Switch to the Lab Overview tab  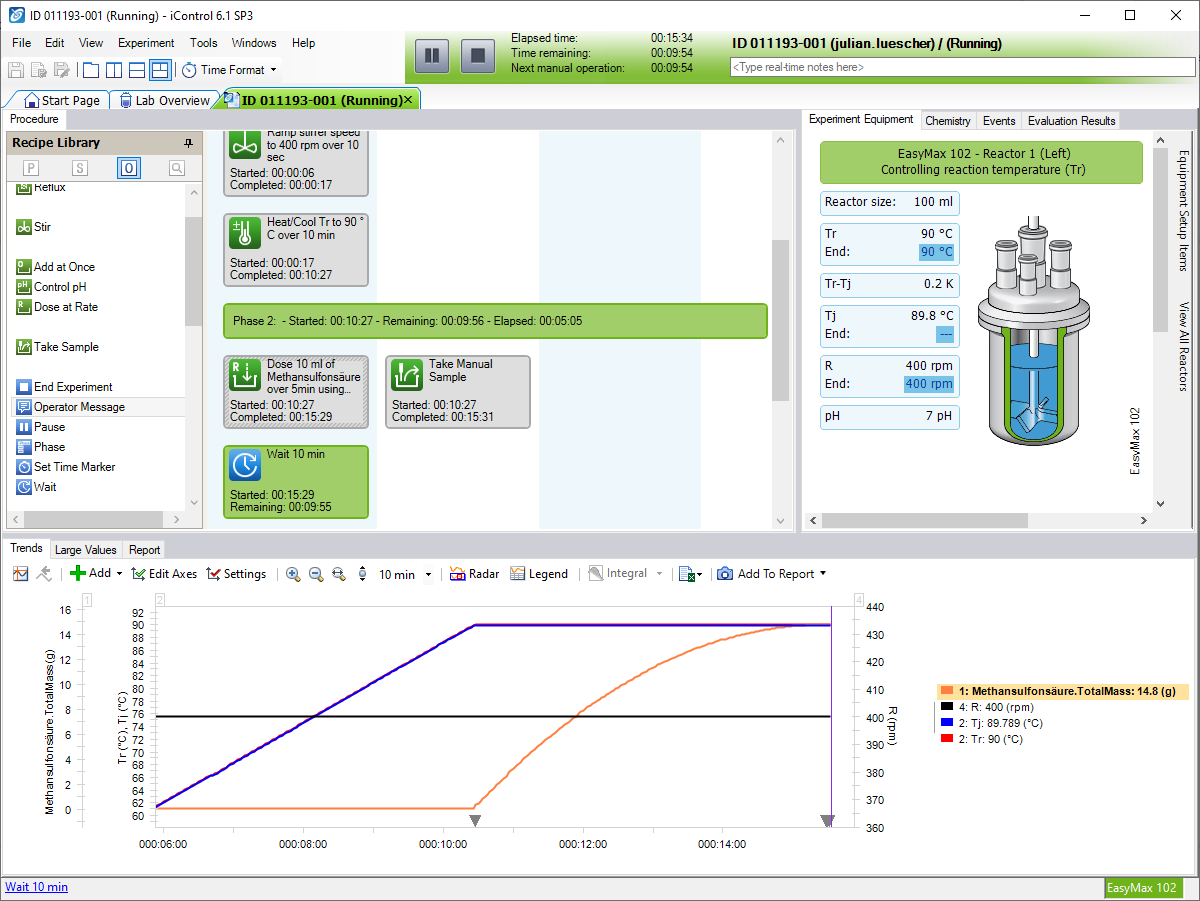point(164,100)
